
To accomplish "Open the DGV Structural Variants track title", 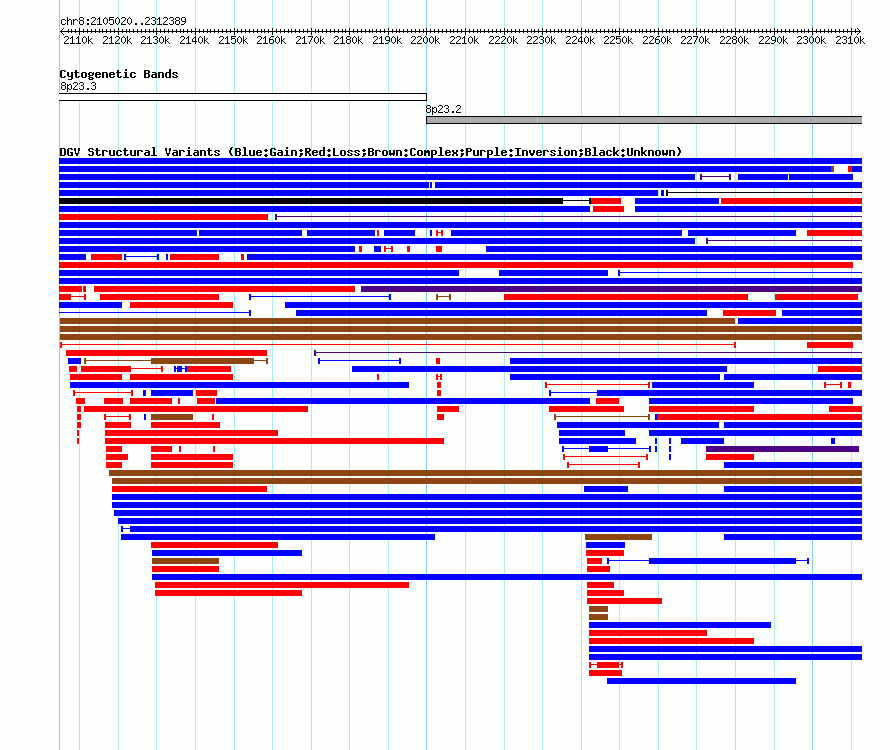I will click(371, 152).
